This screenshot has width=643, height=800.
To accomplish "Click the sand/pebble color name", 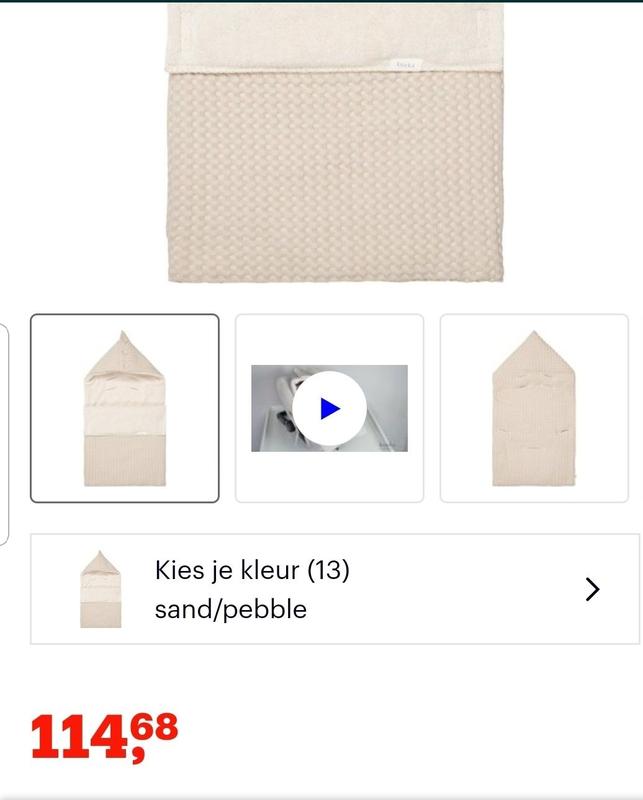I will click(230, 609).
